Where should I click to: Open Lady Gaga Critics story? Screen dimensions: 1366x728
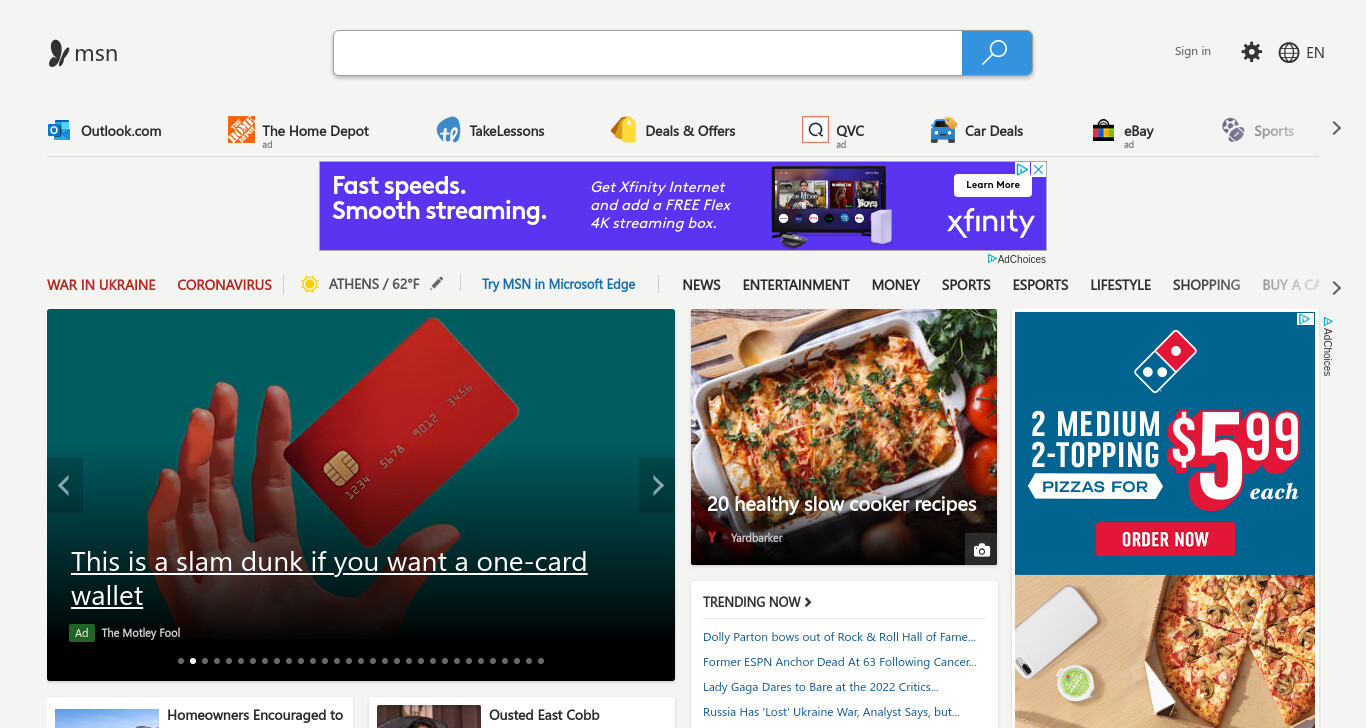point(820,687)
